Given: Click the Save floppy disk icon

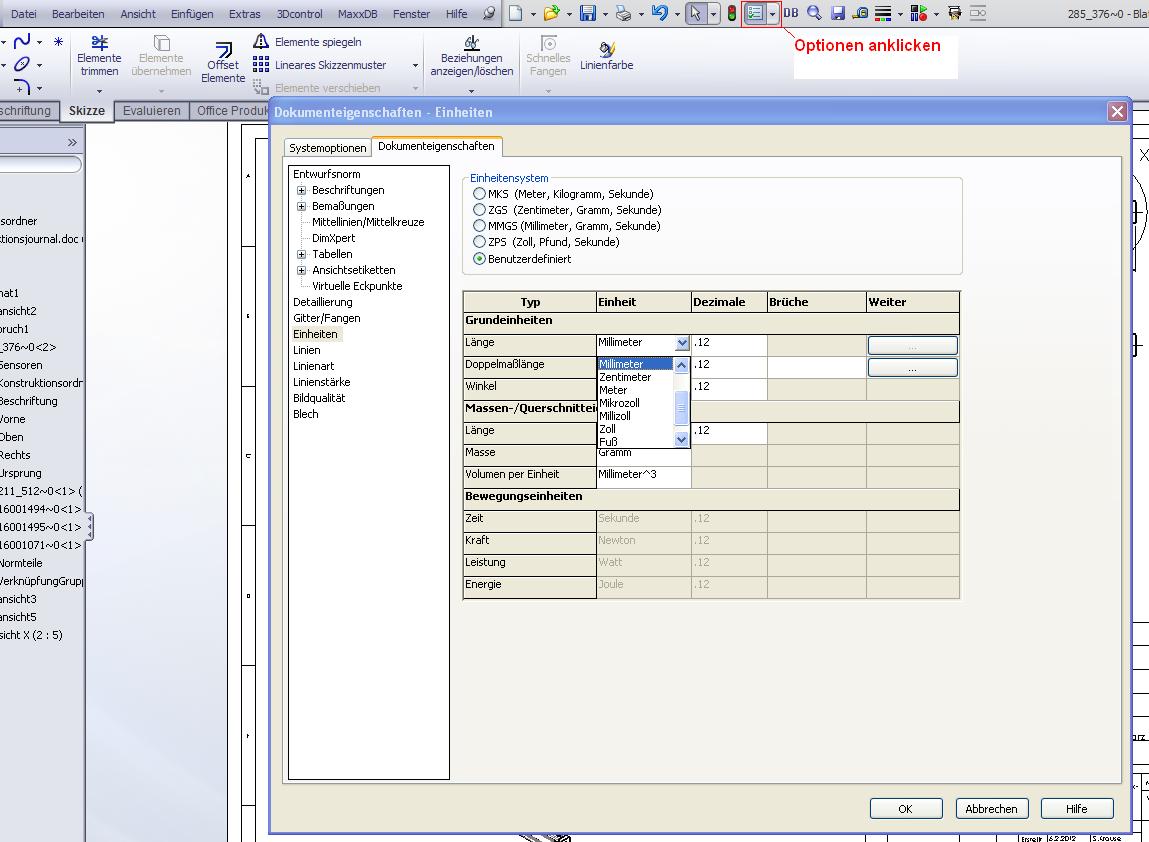Looking at the screenshot, I should pyautogui.click(x=587, y=12).
